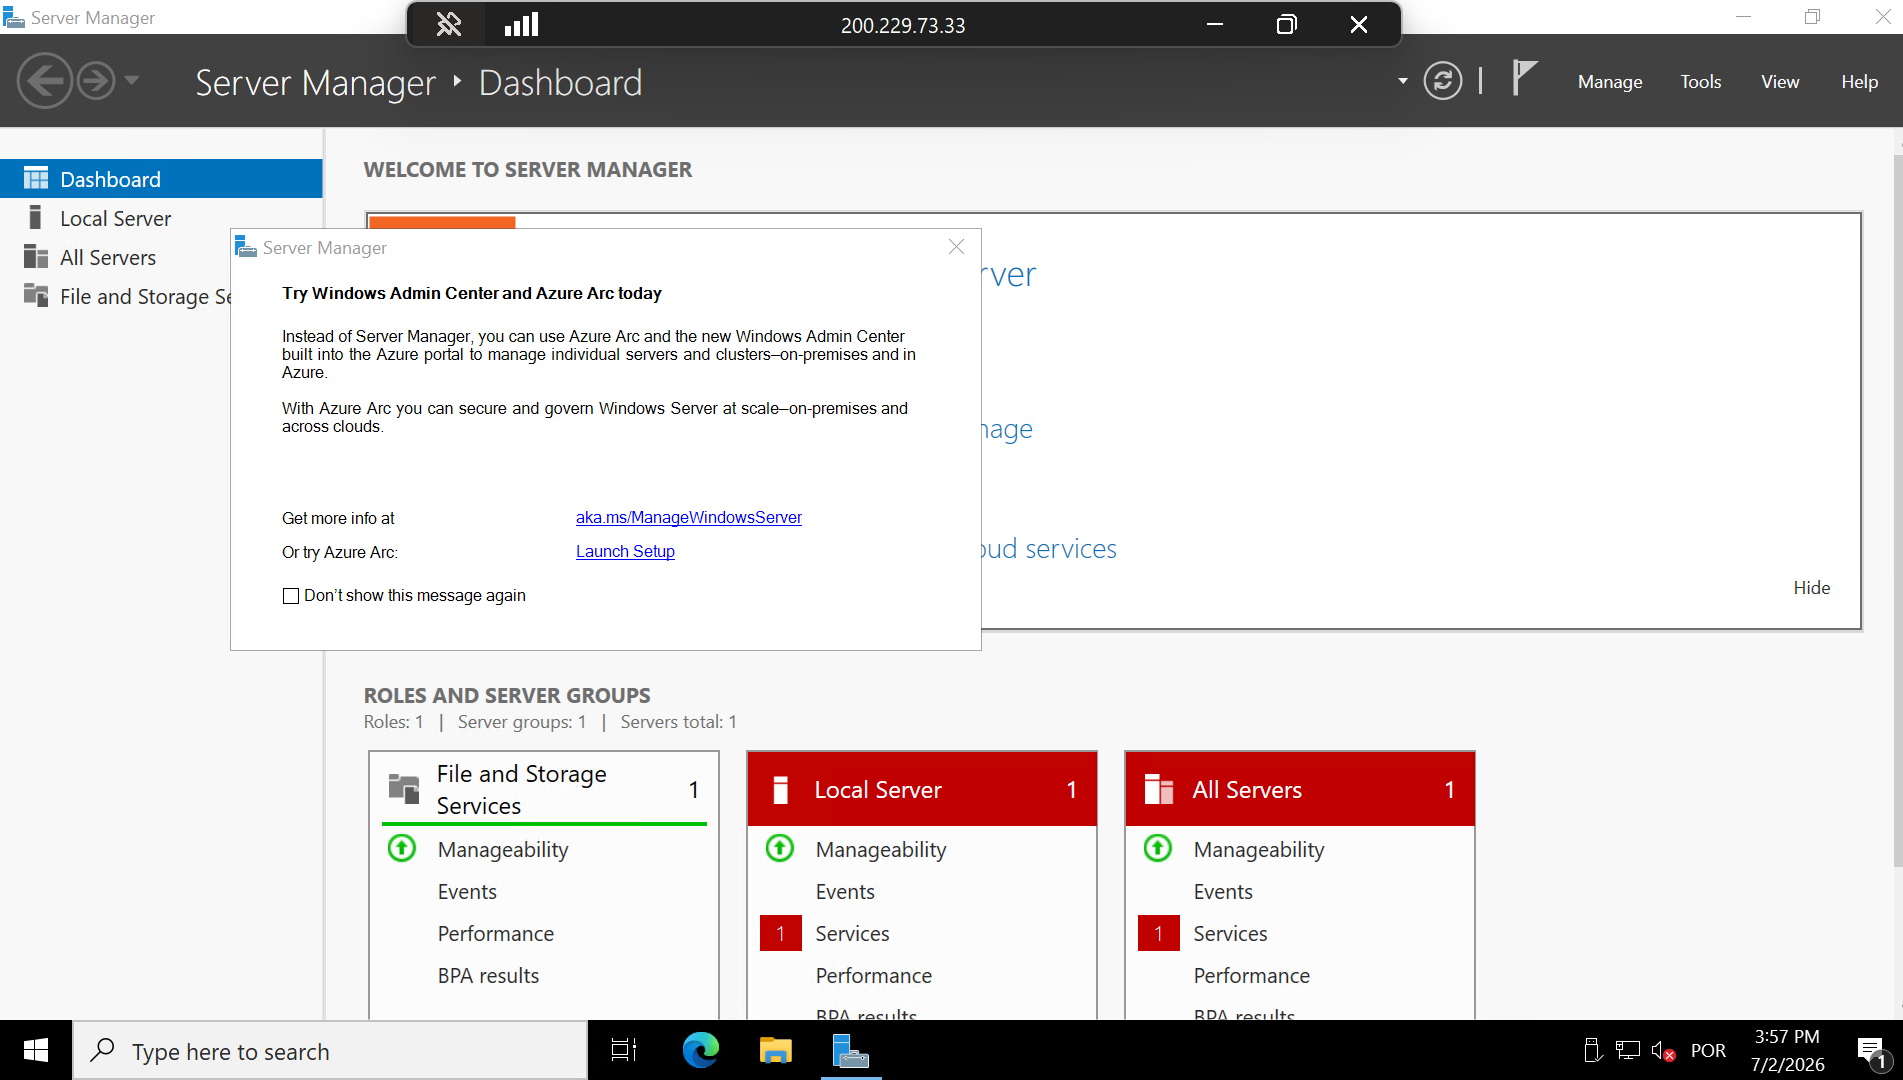Open the Windows Start menu
1903x1080 pixels.
[36, 1050]
